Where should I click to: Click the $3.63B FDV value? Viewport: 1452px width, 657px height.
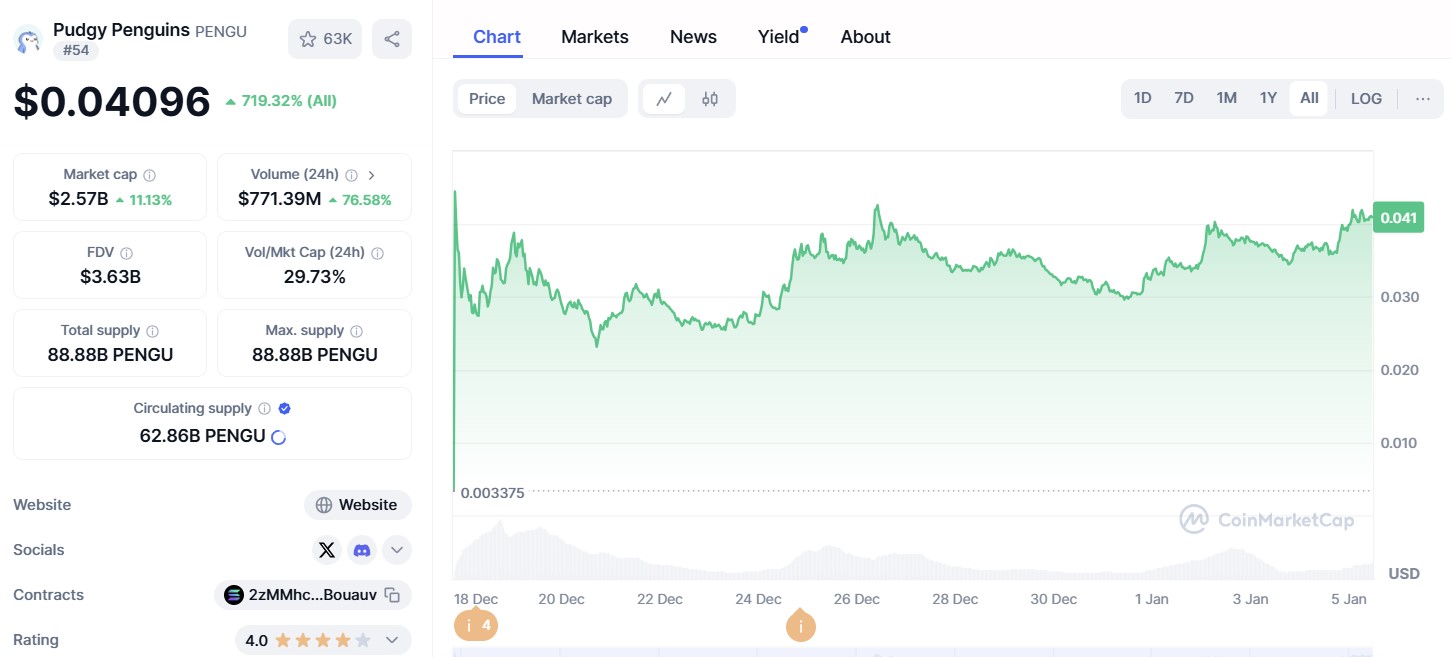click(x=110, y=276)
